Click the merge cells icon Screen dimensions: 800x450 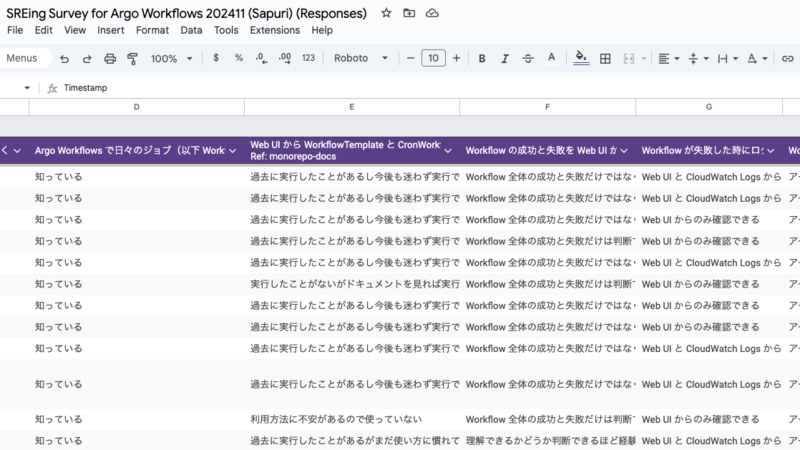[629, 59]
